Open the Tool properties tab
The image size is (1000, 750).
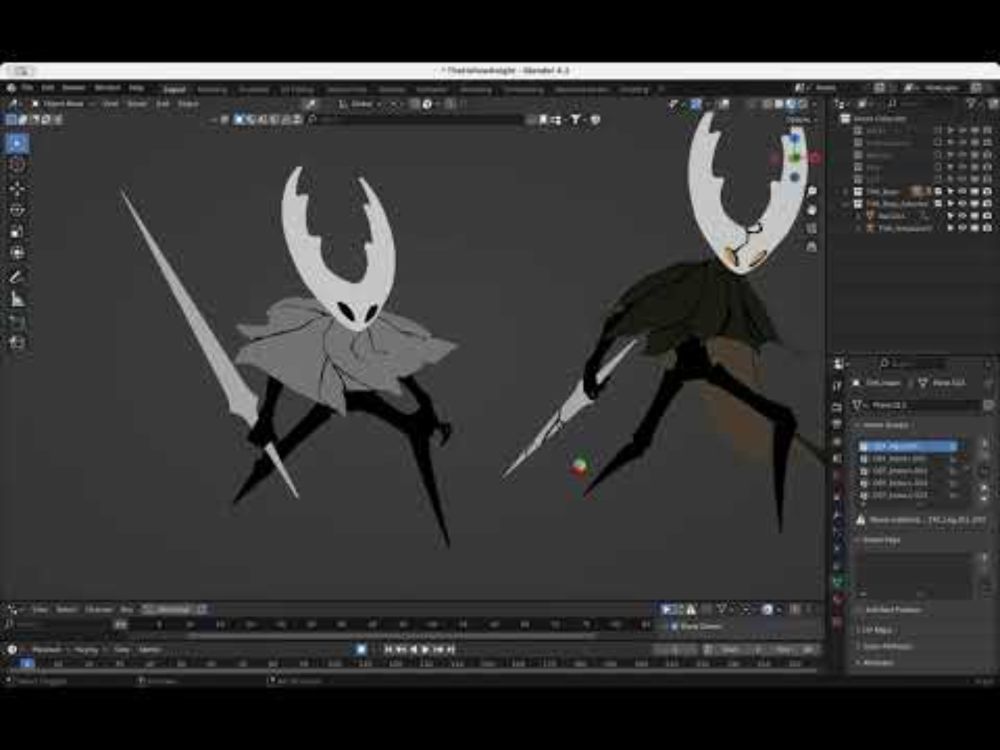point(837,386)
